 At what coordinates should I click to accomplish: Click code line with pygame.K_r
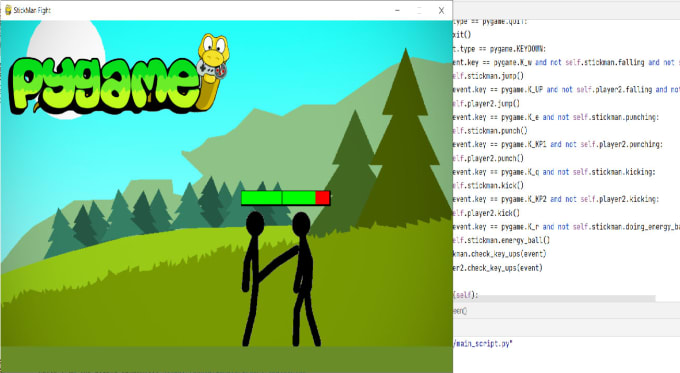(566, 227)
